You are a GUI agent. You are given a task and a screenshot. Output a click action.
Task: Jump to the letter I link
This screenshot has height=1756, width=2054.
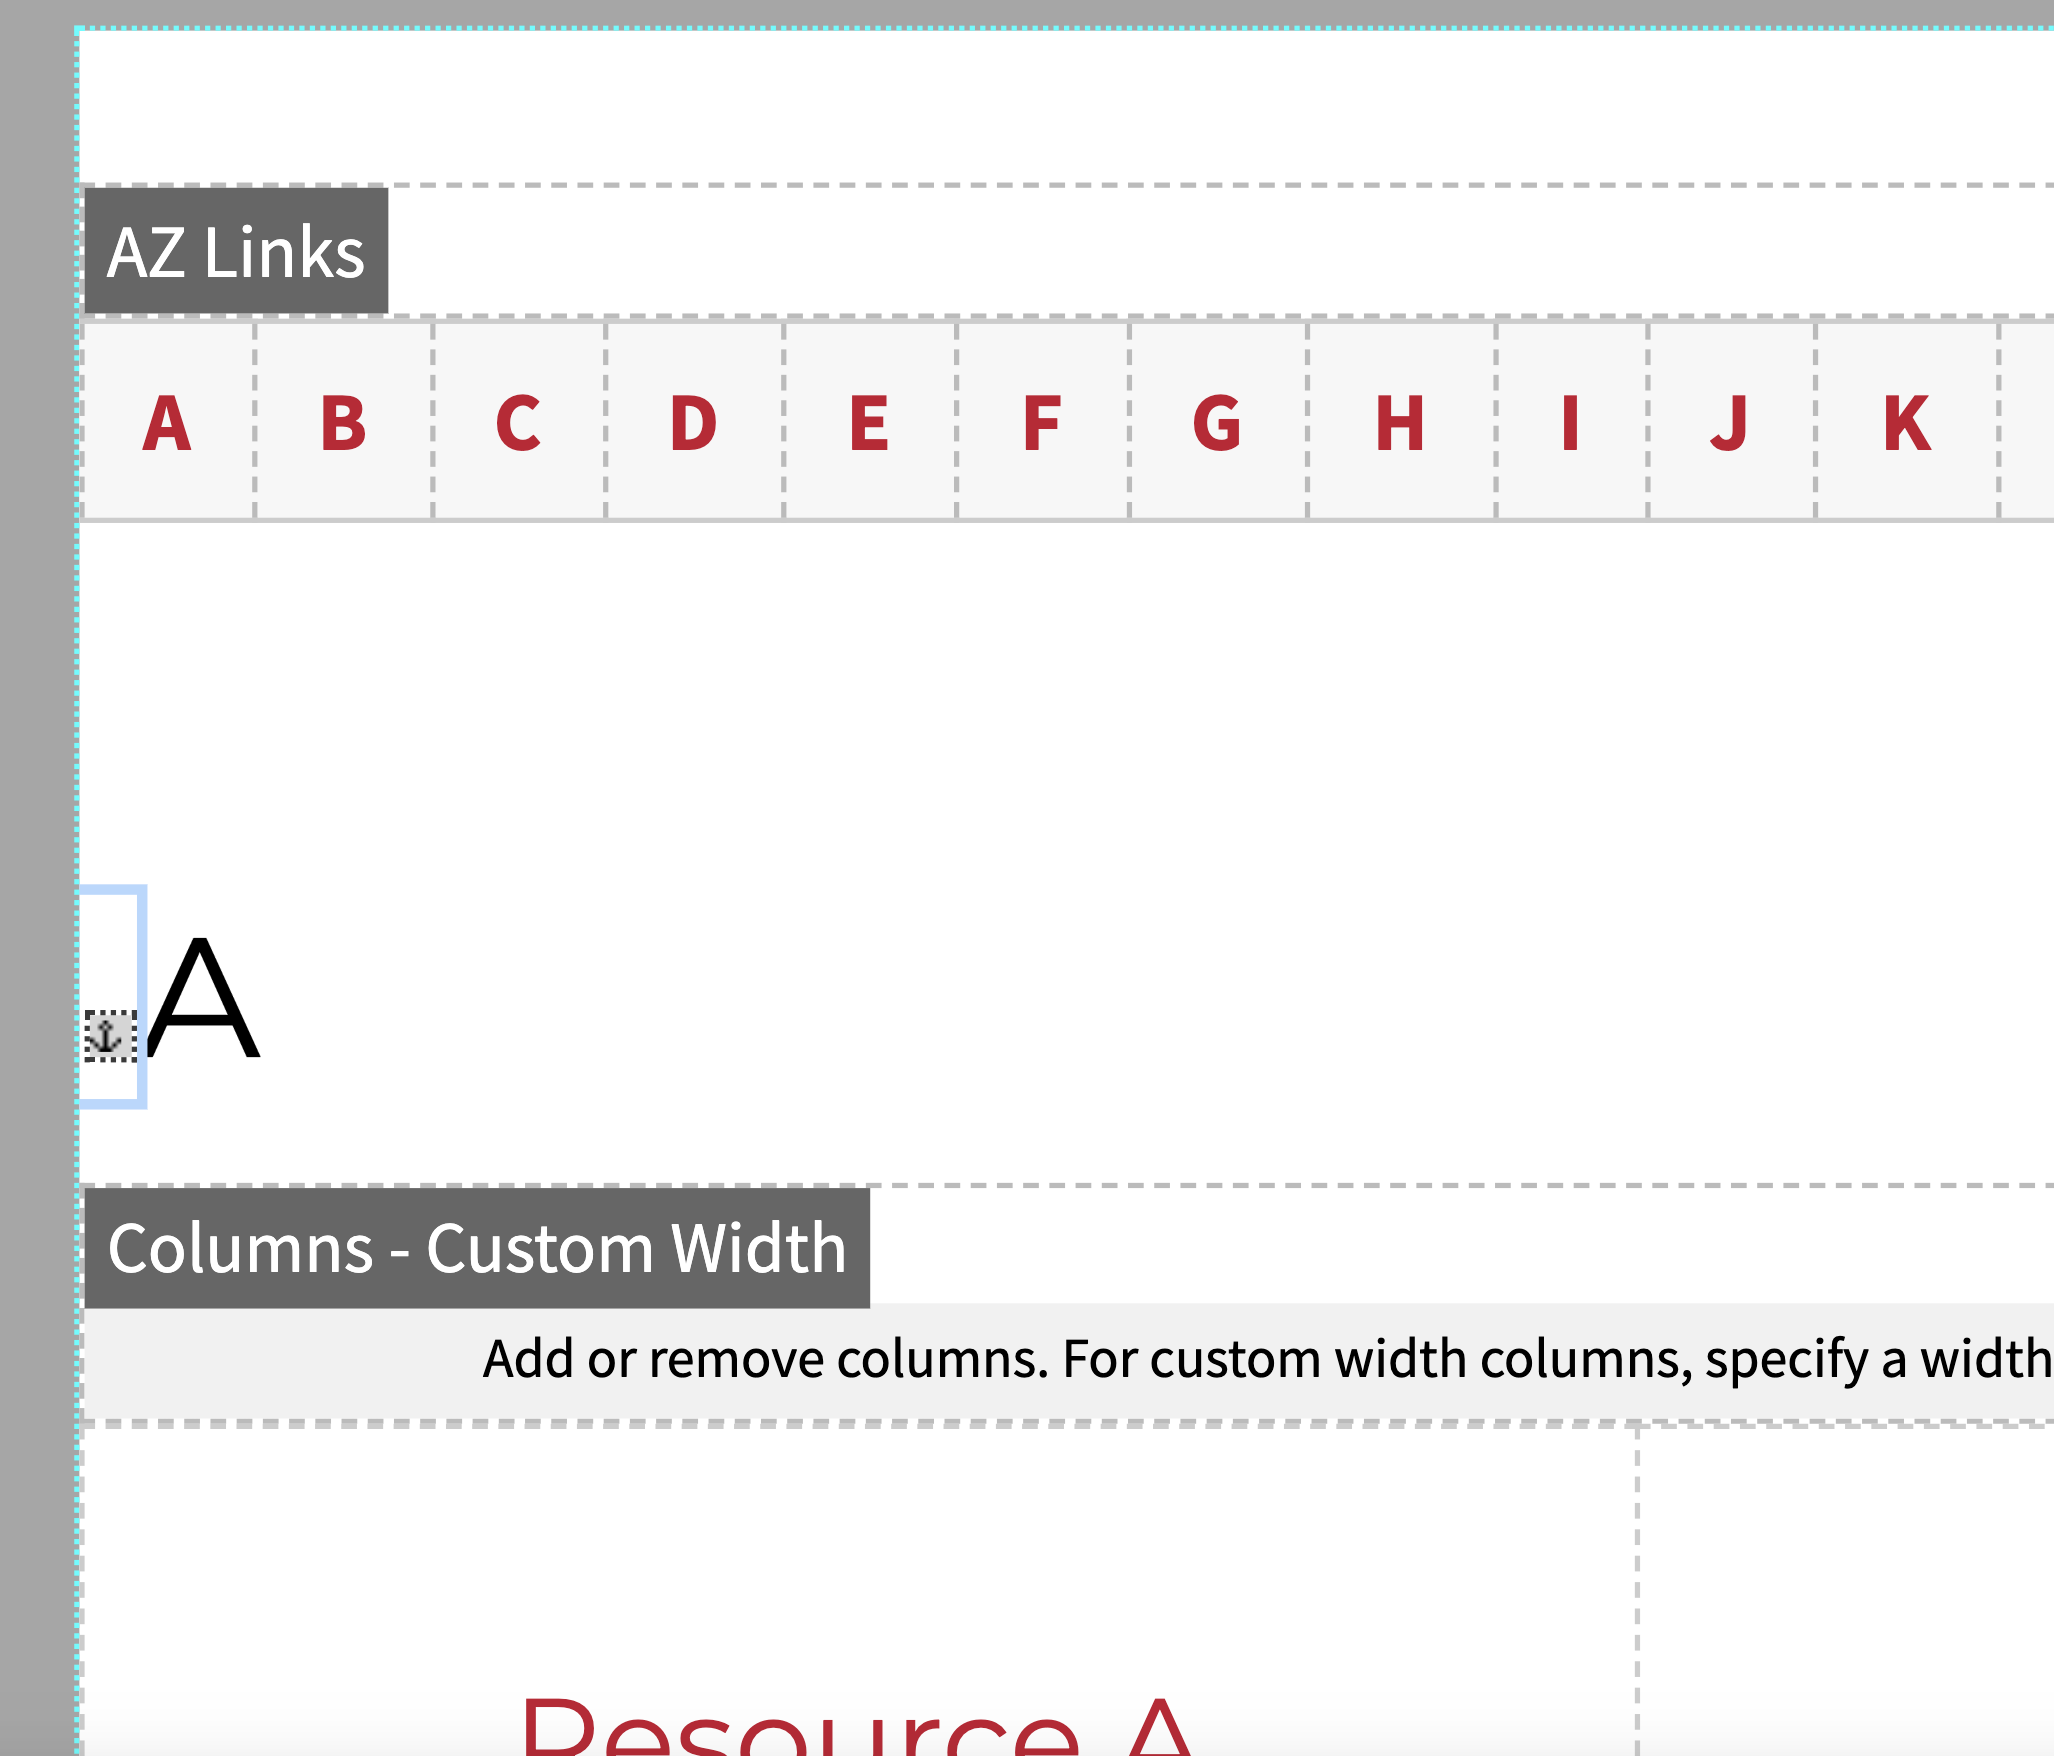coord(1570,423)
